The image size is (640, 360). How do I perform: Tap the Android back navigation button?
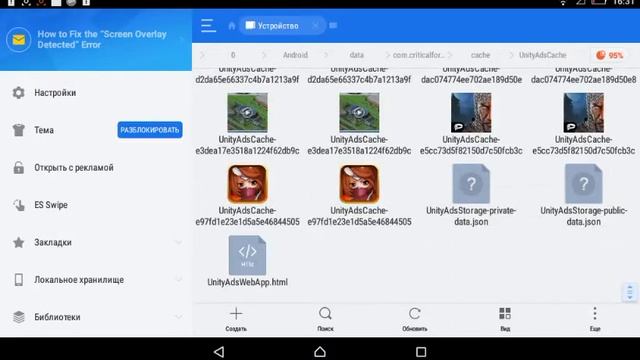click(x=219, y=351)
